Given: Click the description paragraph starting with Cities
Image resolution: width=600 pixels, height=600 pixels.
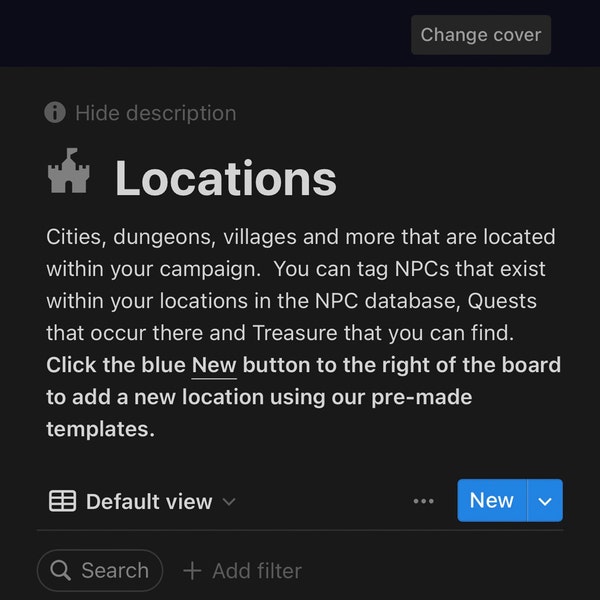Looking at the screenshot, I should (301, 285).
